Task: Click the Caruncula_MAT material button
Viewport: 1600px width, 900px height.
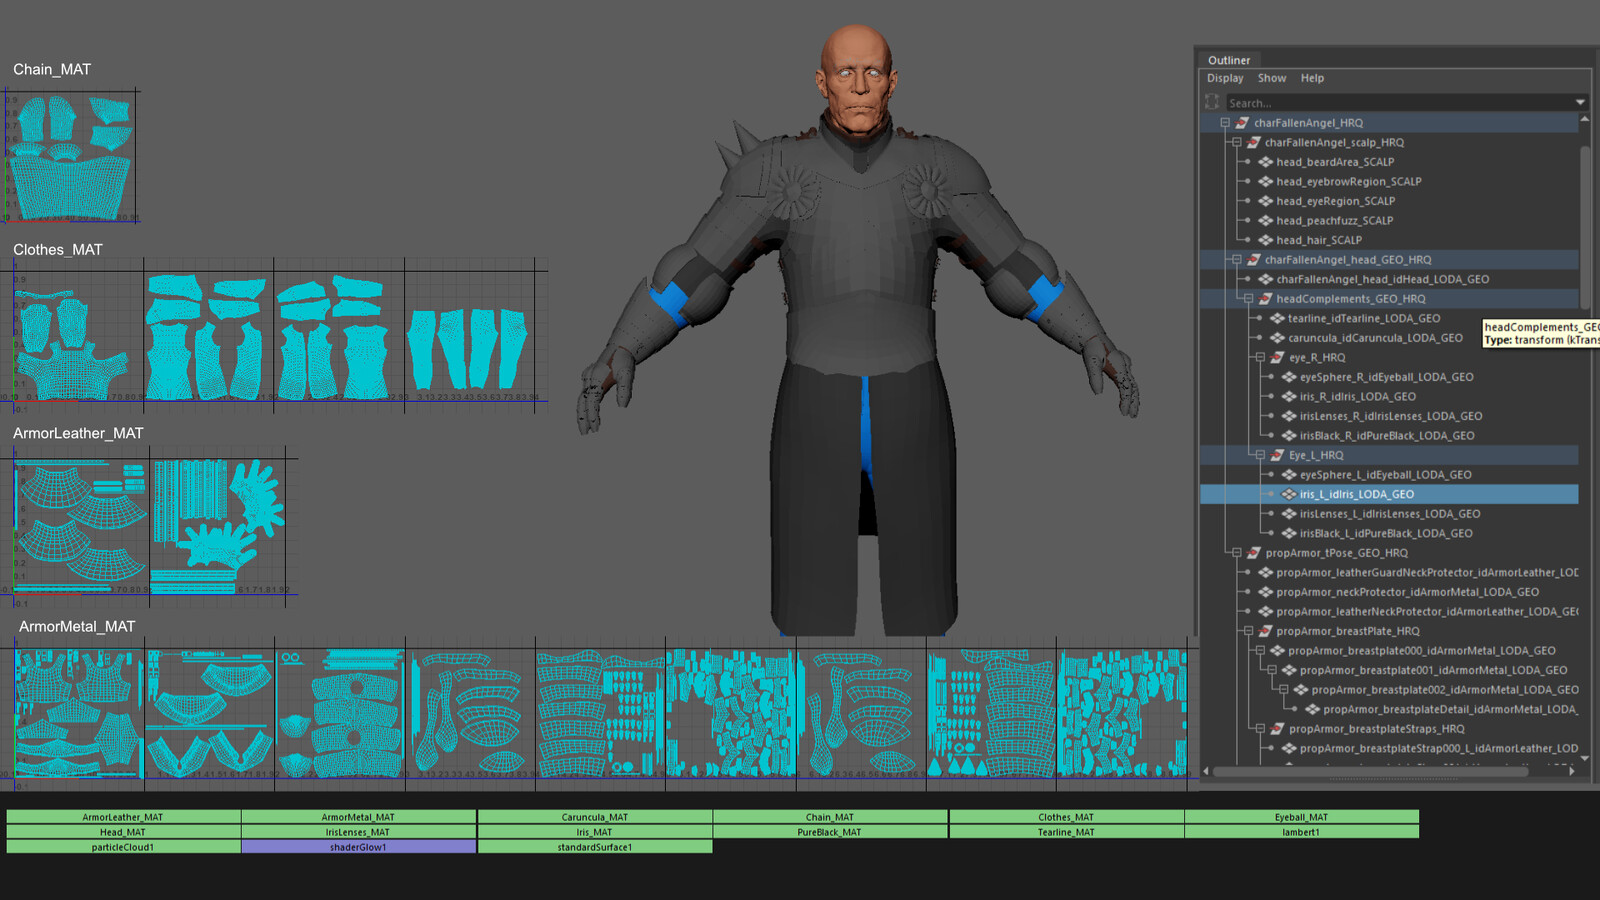Action: pos(595,817)
